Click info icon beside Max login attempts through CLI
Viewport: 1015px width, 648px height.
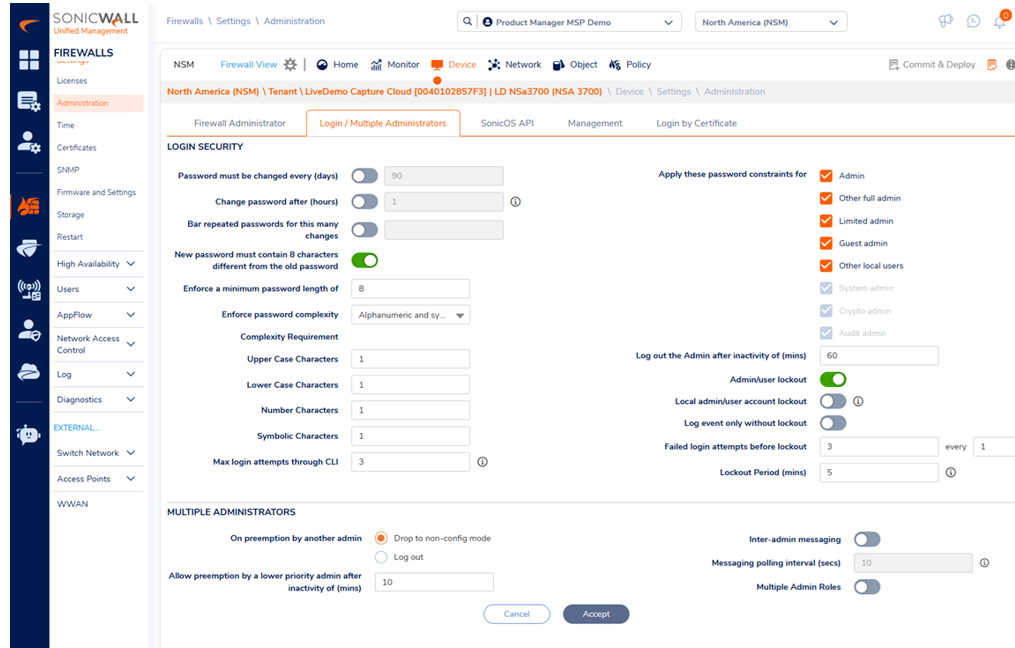[482, 462]
